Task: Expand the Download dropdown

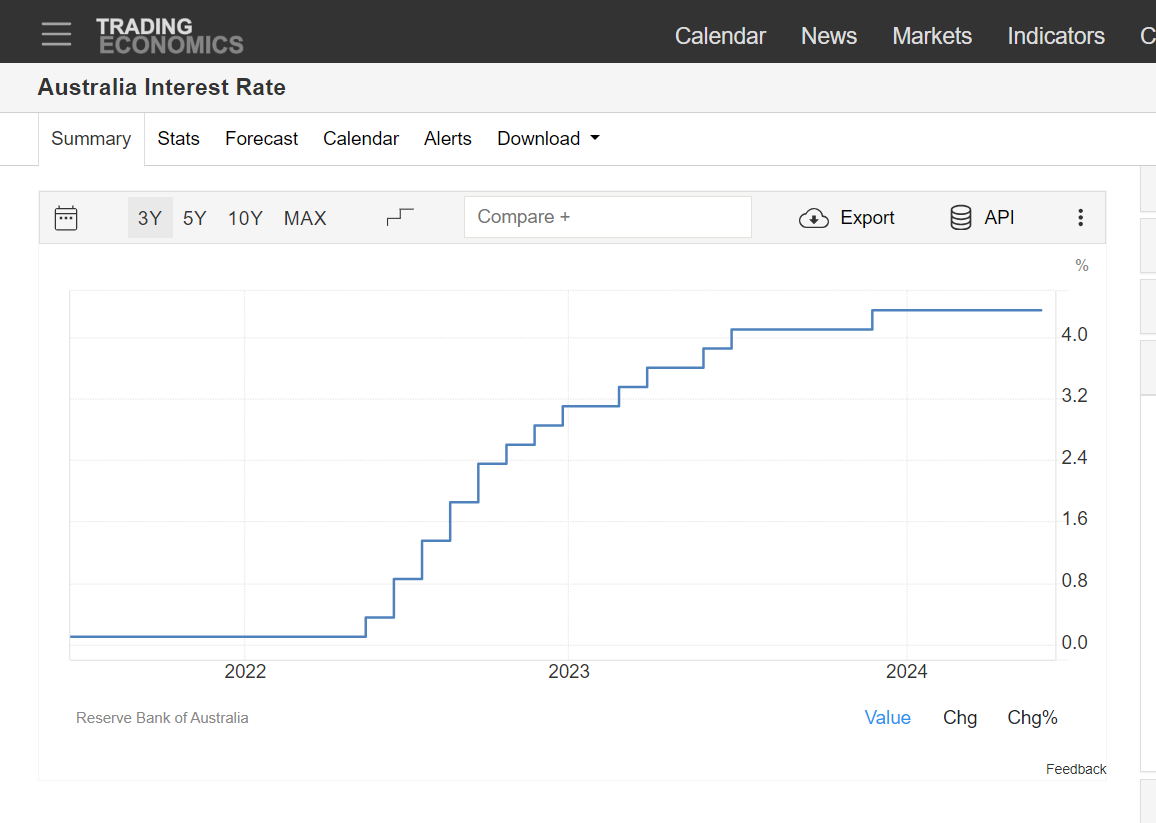Action: tap(548, 139)
